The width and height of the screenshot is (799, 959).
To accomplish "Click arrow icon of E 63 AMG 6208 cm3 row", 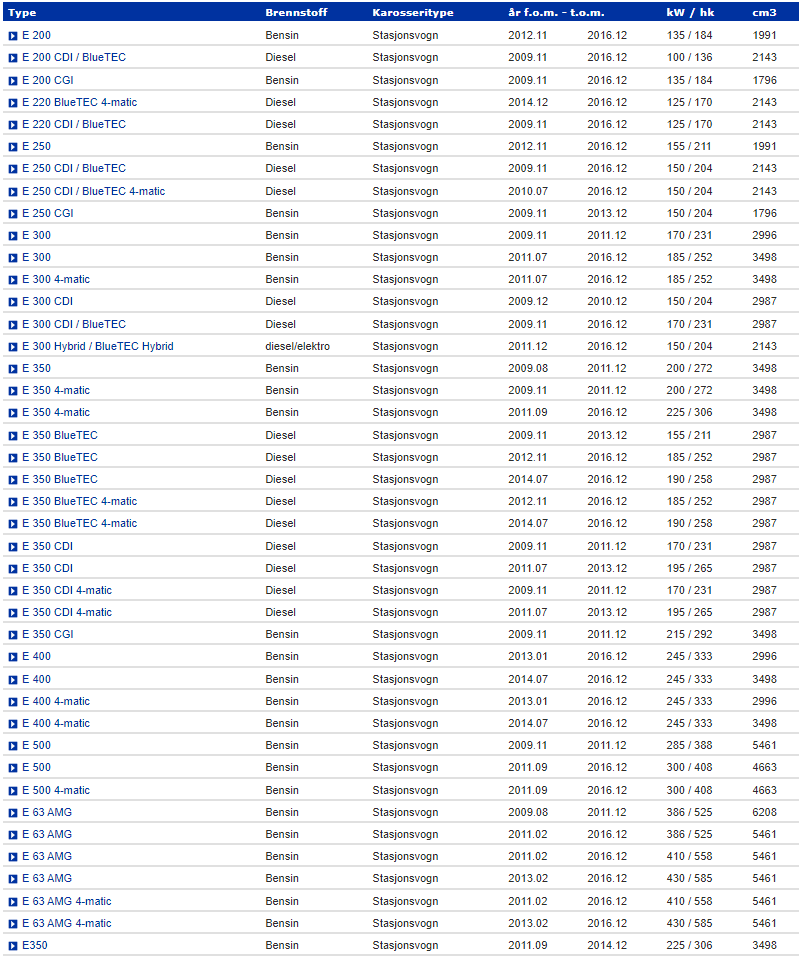I will click(13, 813).
